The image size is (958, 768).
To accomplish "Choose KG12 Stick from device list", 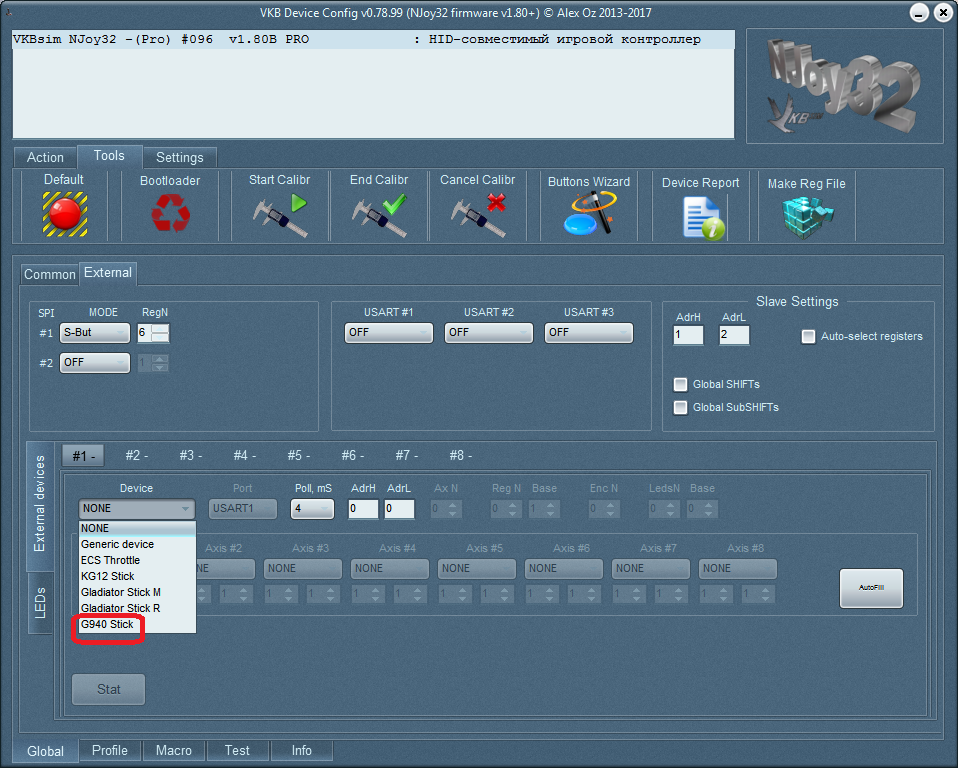I will coord(137,576).
